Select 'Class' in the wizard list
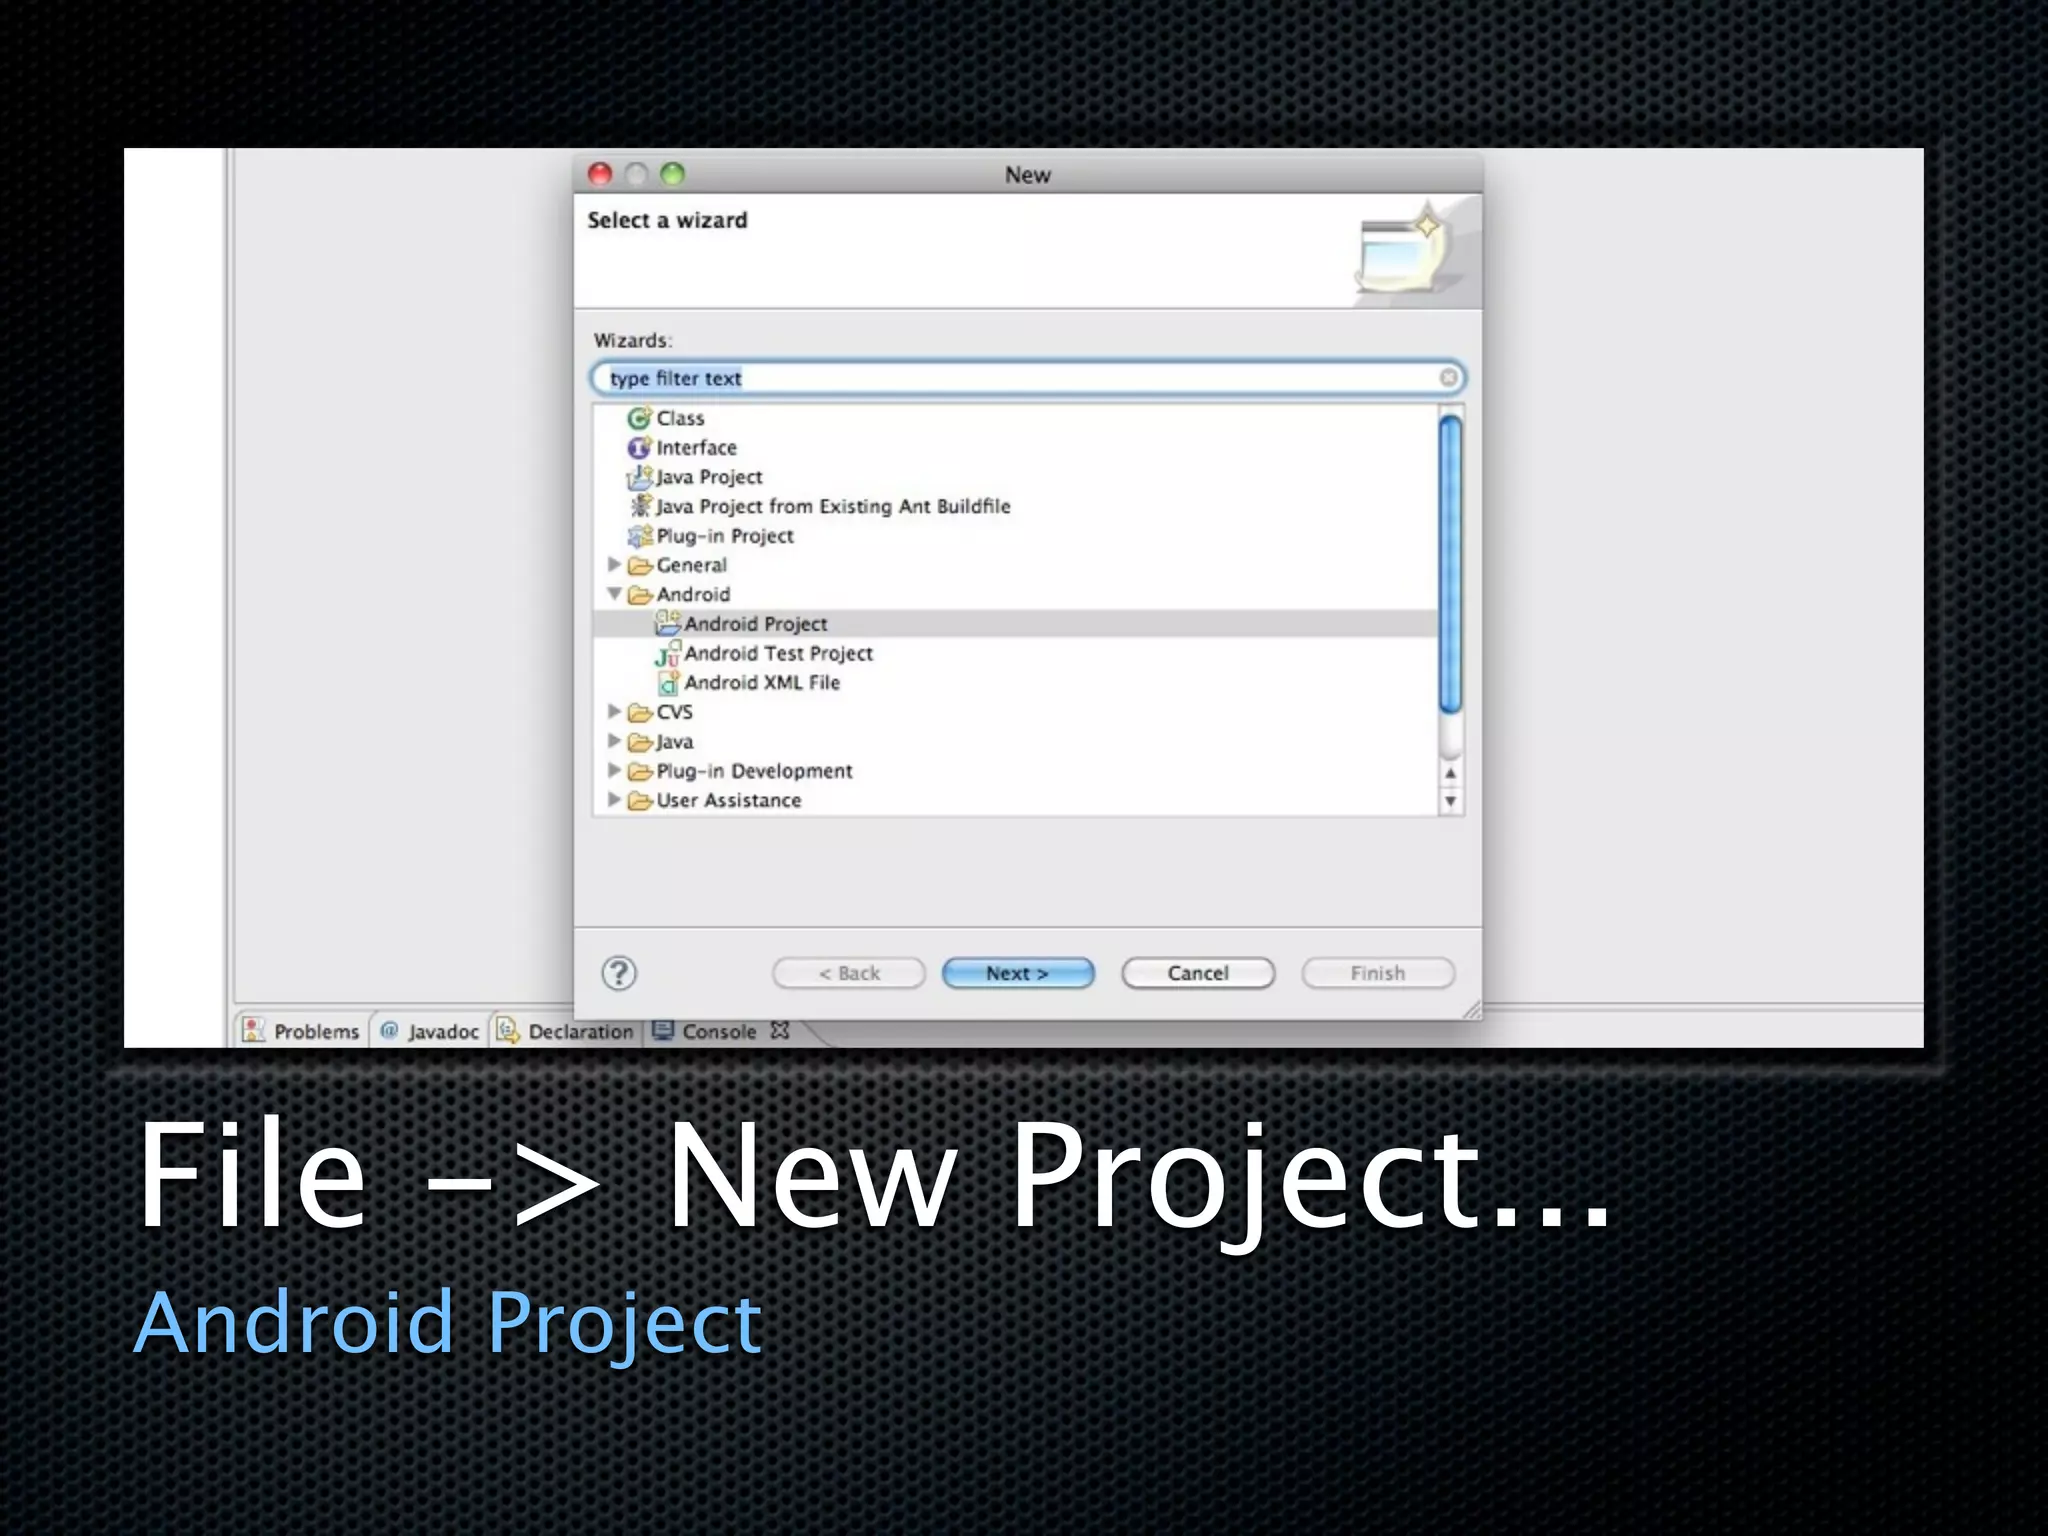2048x1536 pixels. [681, 418]
